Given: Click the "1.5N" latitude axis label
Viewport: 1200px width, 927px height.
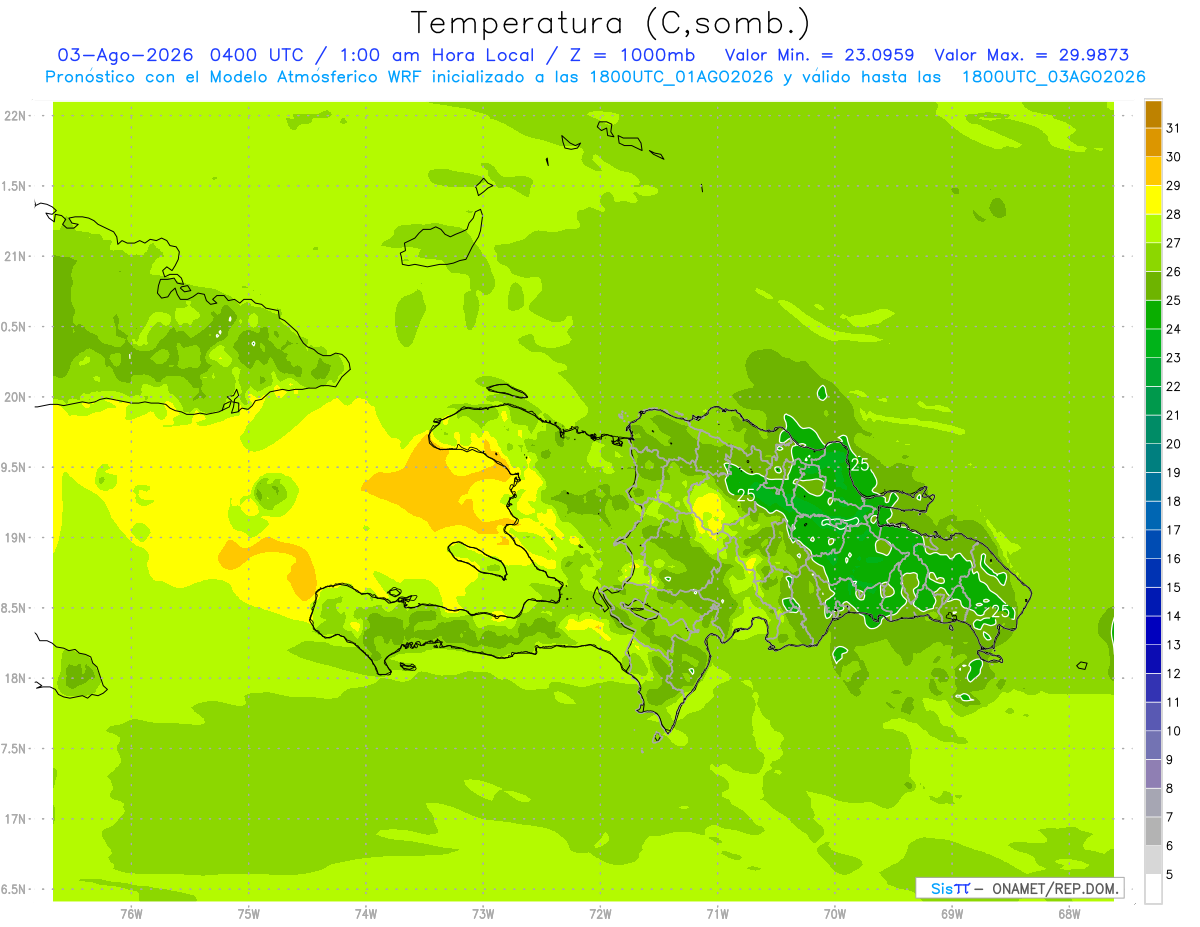Looking at the screenshot, I should click(x=16, y=186).
